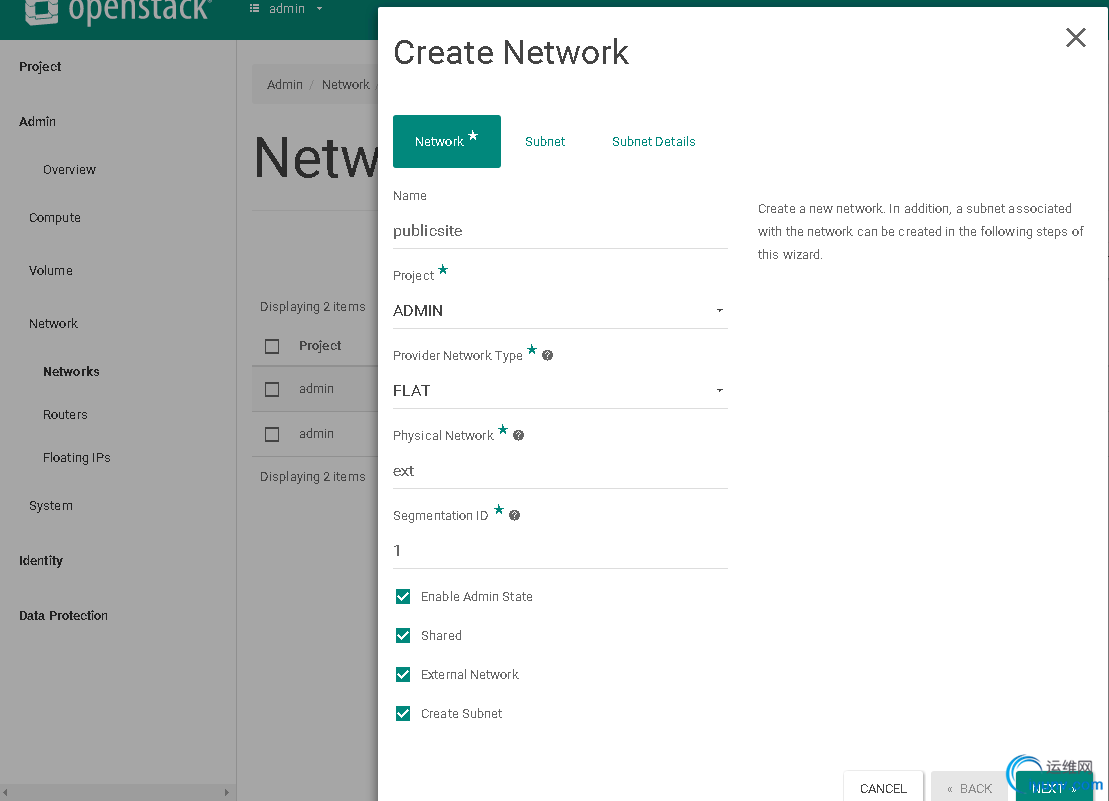Check the first admin row checkbox
The image size is (1109, 801).
point(272,390)
